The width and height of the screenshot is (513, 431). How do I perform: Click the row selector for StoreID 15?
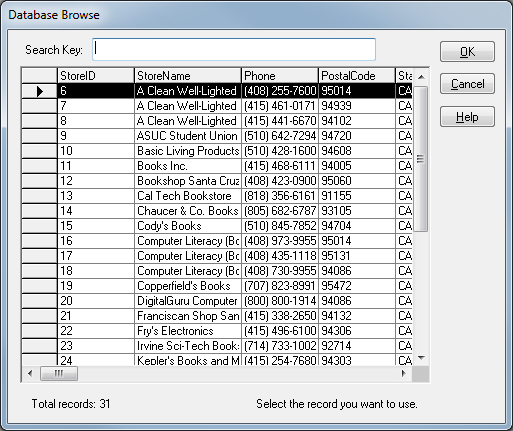click(39, 226)
